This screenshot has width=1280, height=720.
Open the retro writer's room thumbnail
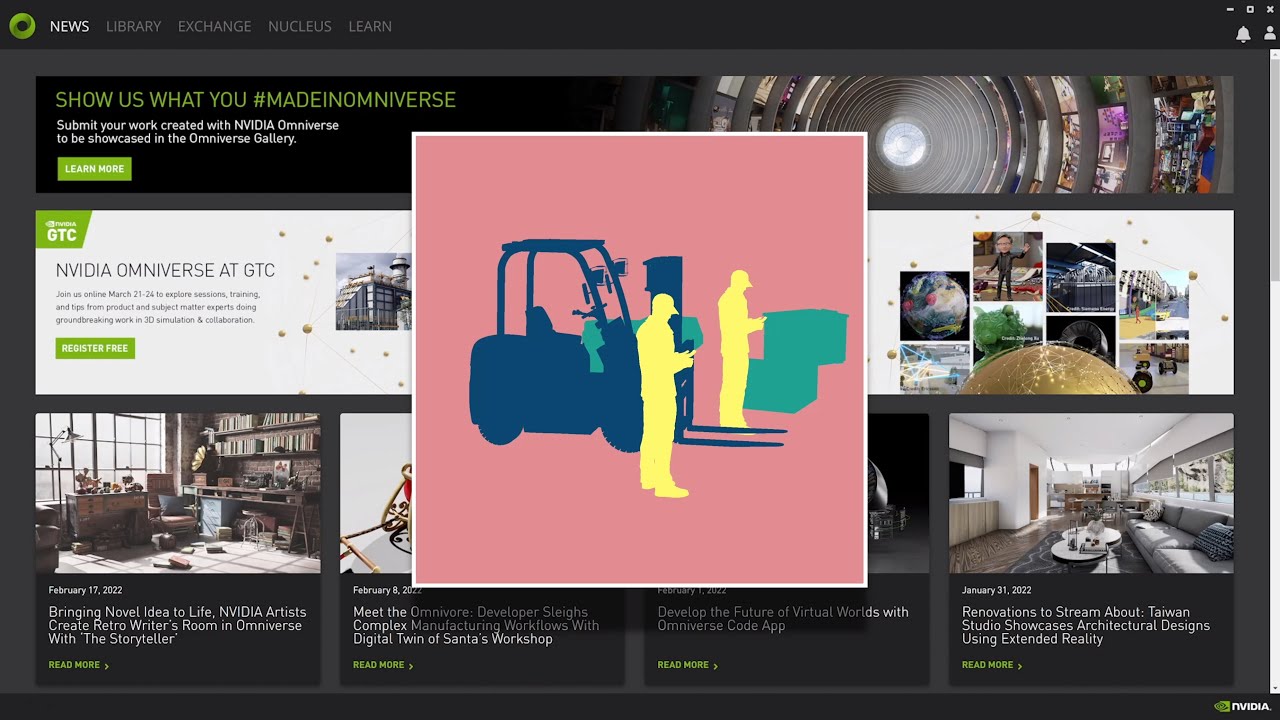[x=178, y=493]
